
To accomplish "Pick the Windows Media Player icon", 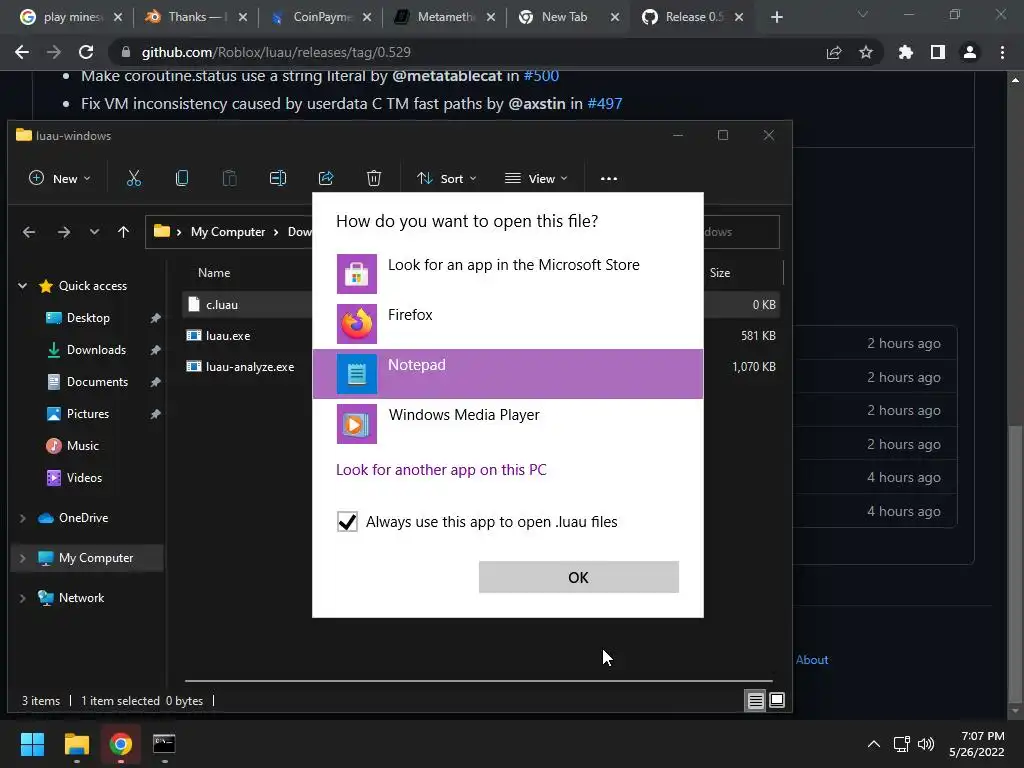I will [357, 424].
